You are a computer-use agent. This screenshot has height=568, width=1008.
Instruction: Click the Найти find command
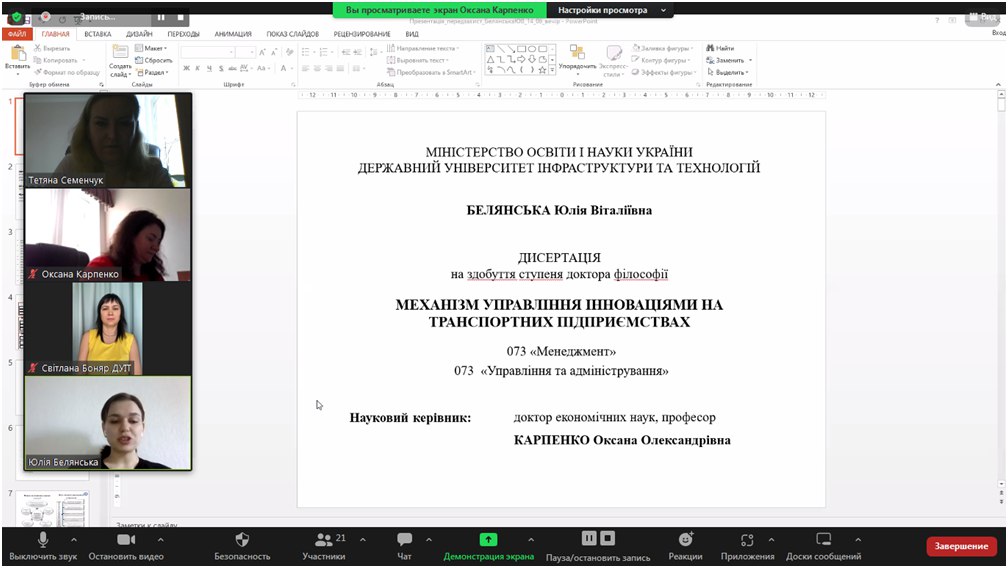coord(720,48)
